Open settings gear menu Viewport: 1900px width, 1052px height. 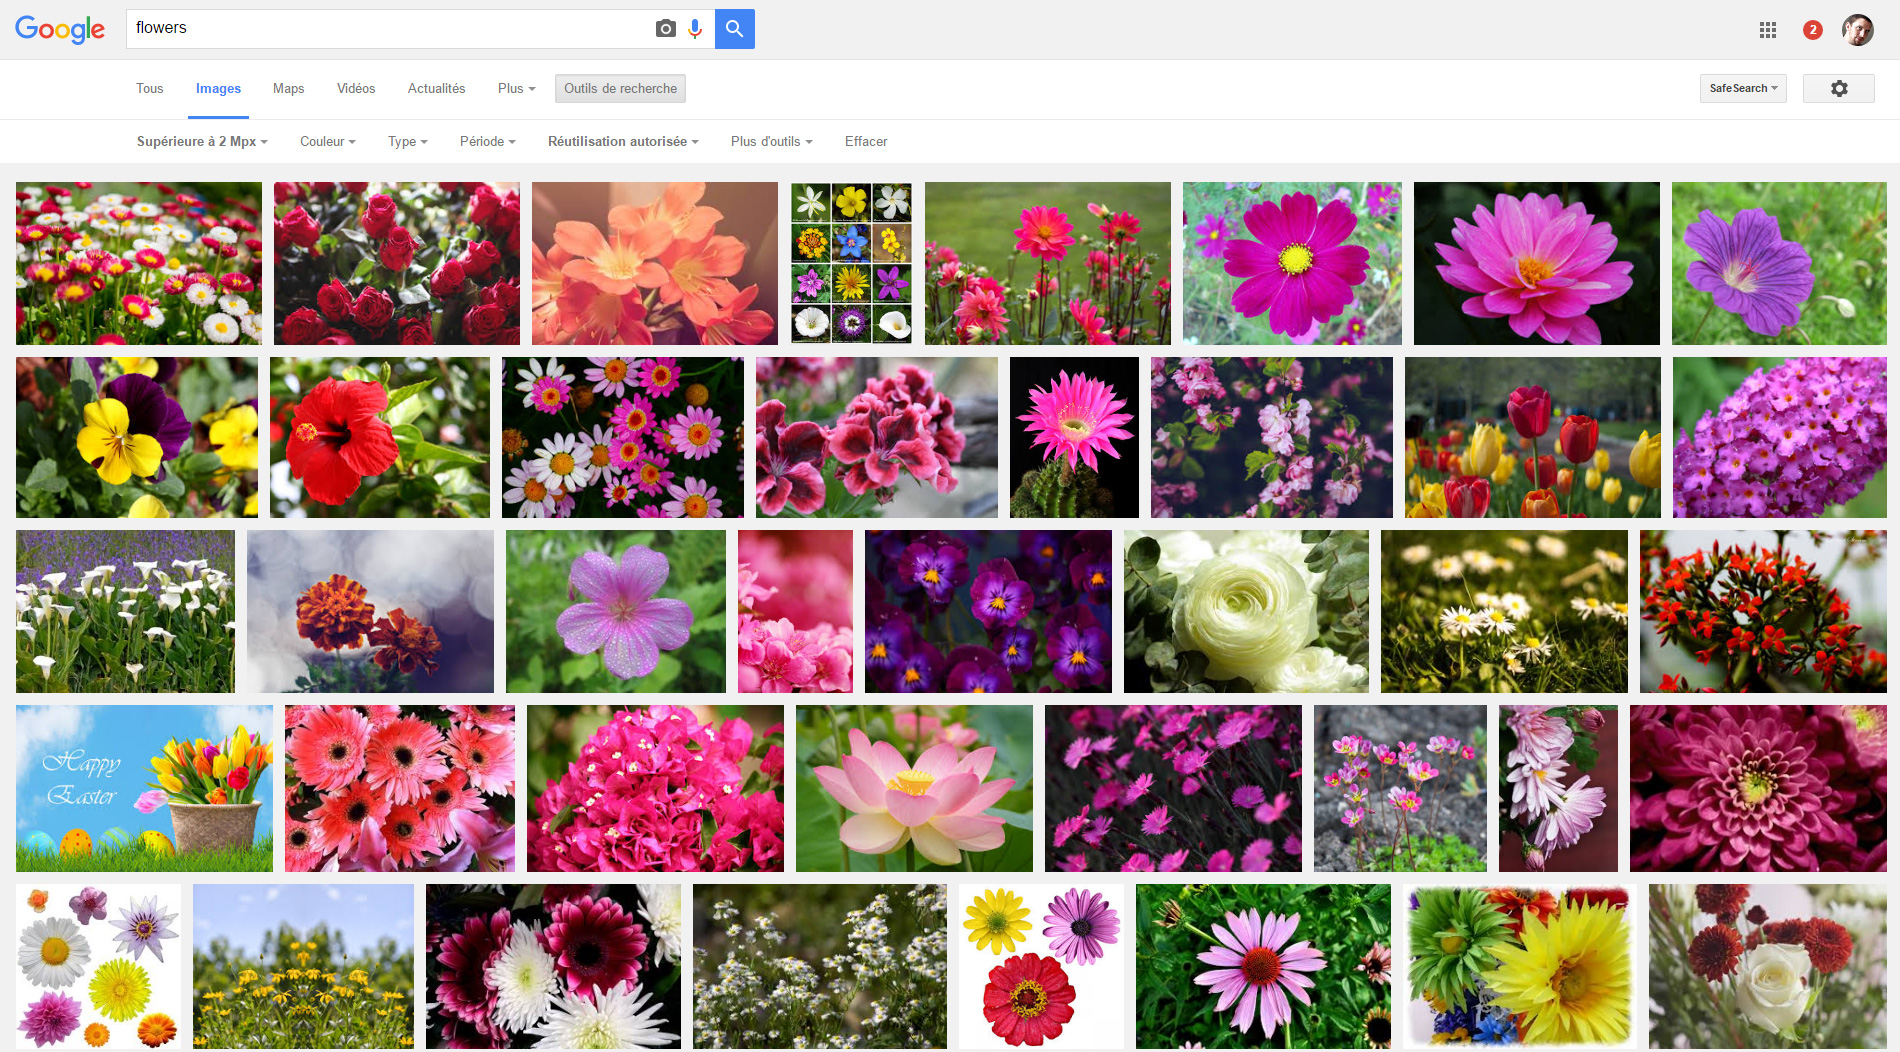point(1839,88)
